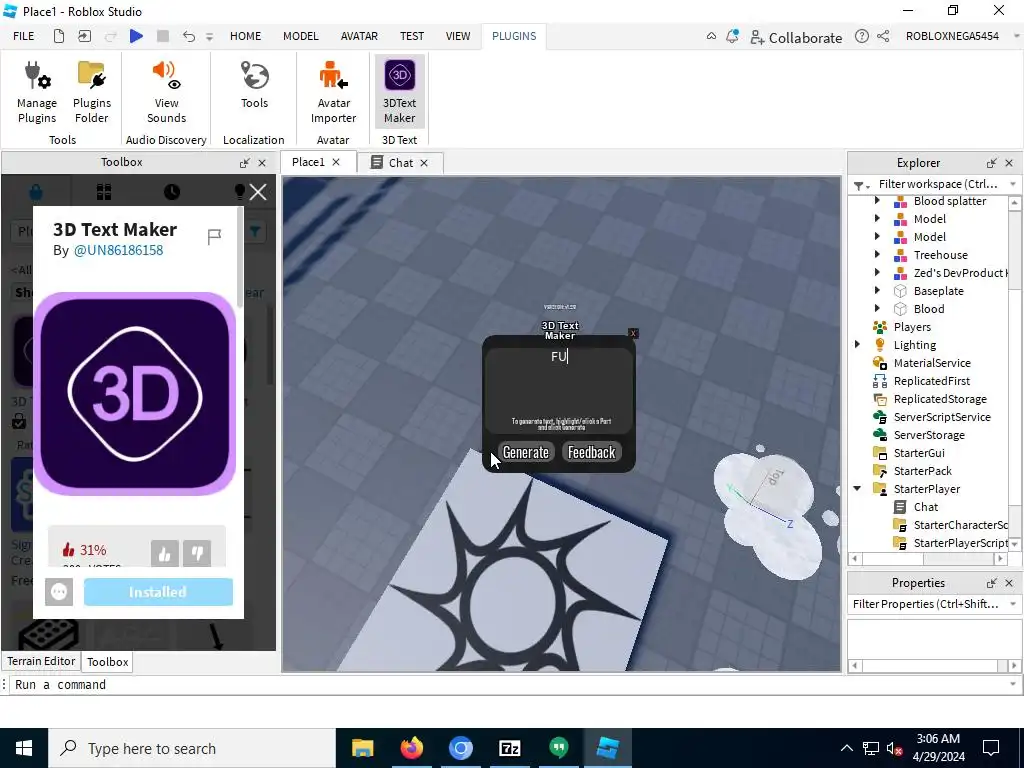Open the Filter Properties dropdown arrow
The width and height of the screenshot is (1024, 768).
(1013, 604)
